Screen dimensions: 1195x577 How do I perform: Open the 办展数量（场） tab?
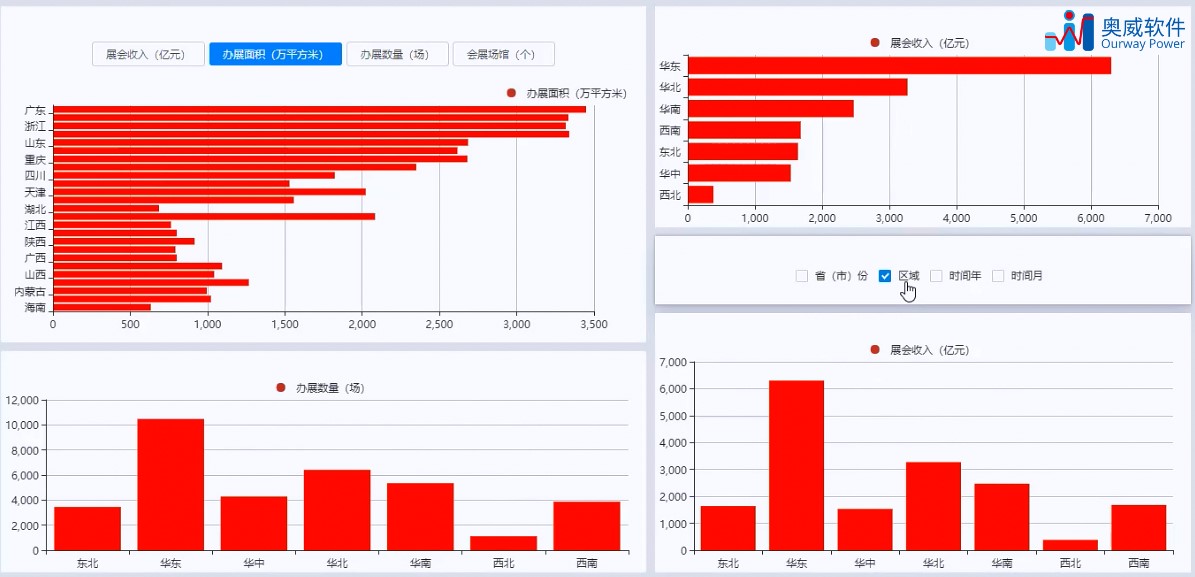[397, 54]
